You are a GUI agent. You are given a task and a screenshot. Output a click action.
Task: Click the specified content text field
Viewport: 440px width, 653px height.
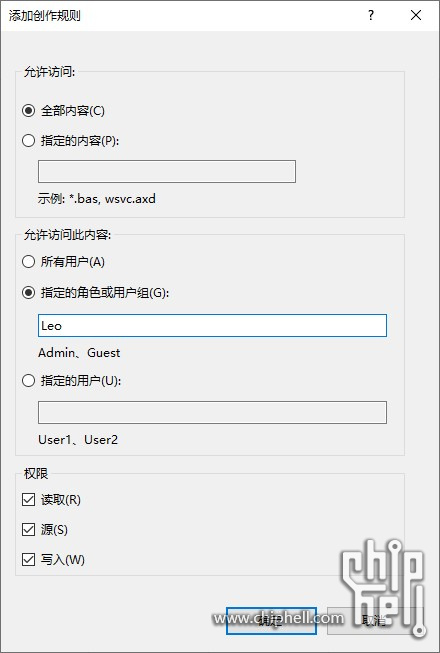click(167, 171)
